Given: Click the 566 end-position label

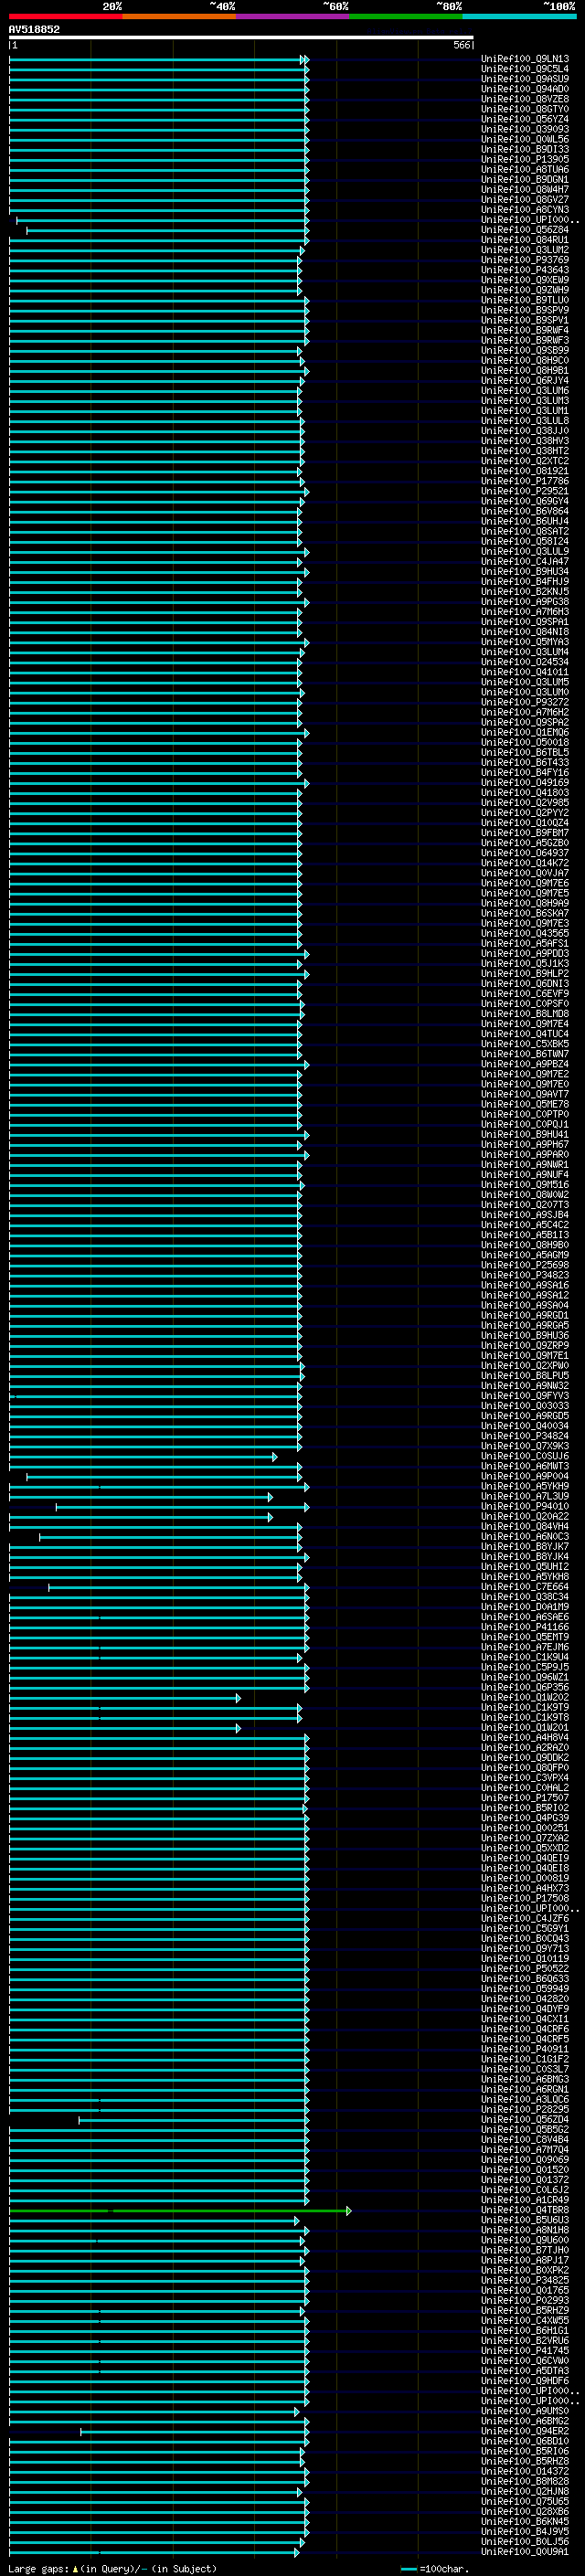Looking at the screenshot, I should tap(461, 45).
